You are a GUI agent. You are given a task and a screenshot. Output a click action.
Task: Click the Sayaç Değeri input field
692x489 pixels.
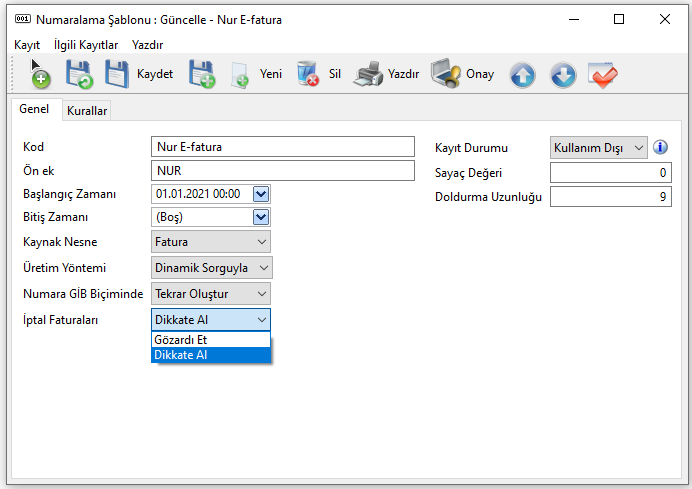(x=610, y=173)
